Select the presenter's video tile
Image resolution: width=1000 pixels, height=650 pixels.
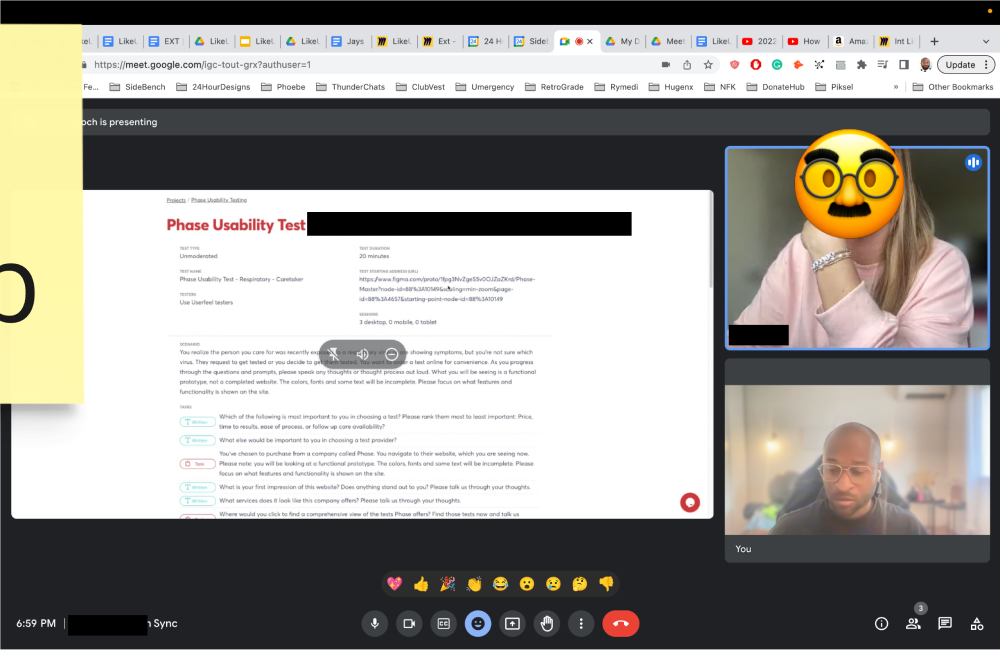pos(857,248)
